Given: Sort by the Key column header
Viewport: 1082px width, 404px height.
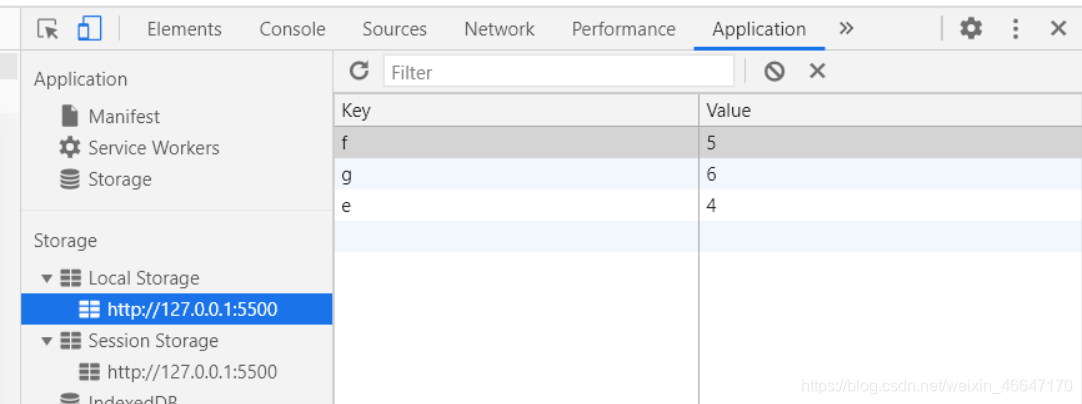Looking at the screenshot, I should pyautogui.click(x=516, y=110).
